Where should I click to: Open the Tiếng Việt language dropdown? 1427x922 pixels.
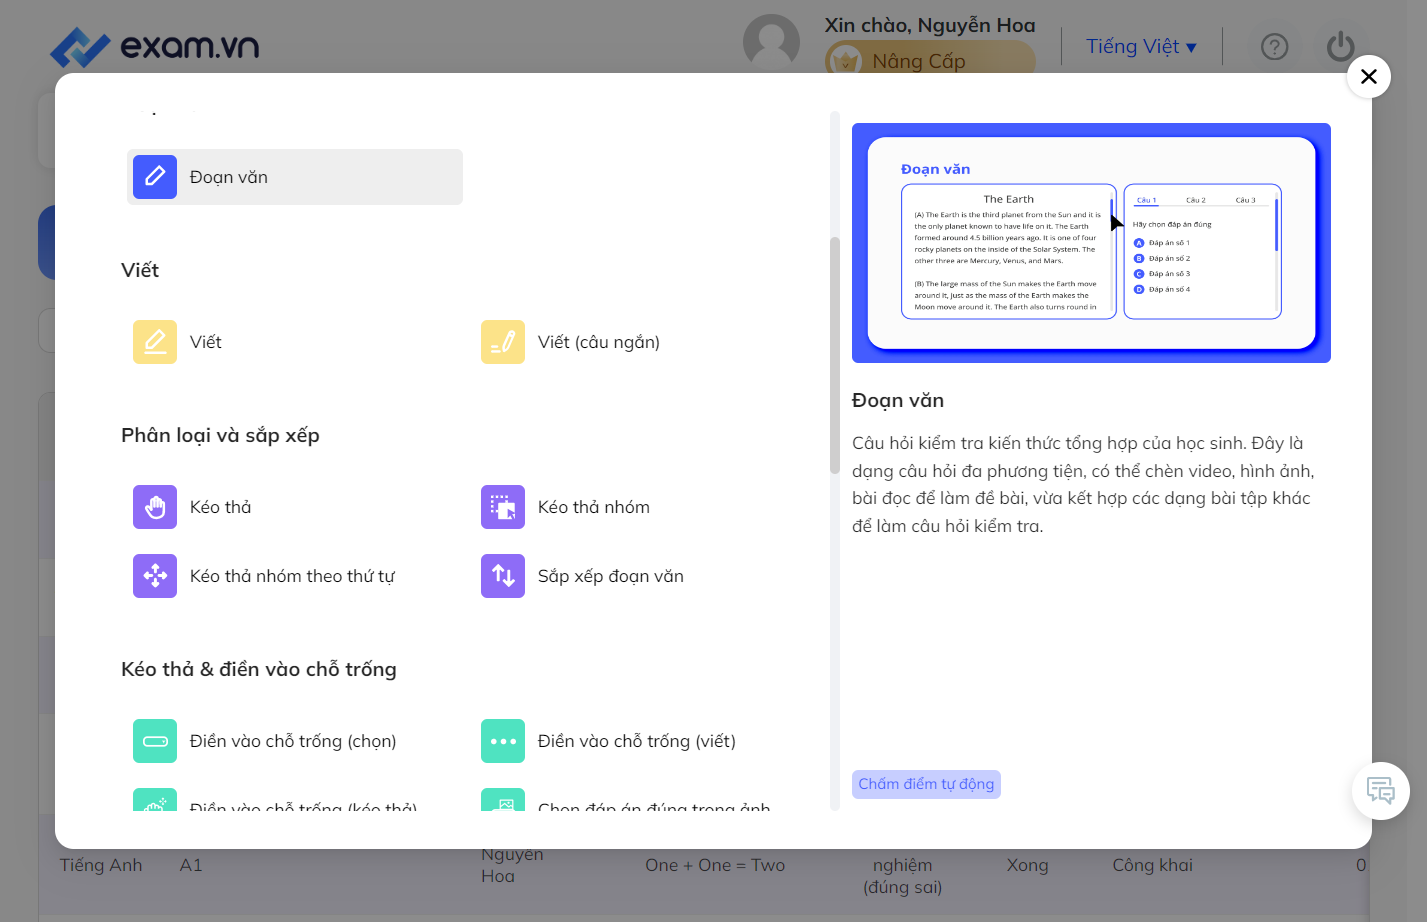pos(1141,47)
